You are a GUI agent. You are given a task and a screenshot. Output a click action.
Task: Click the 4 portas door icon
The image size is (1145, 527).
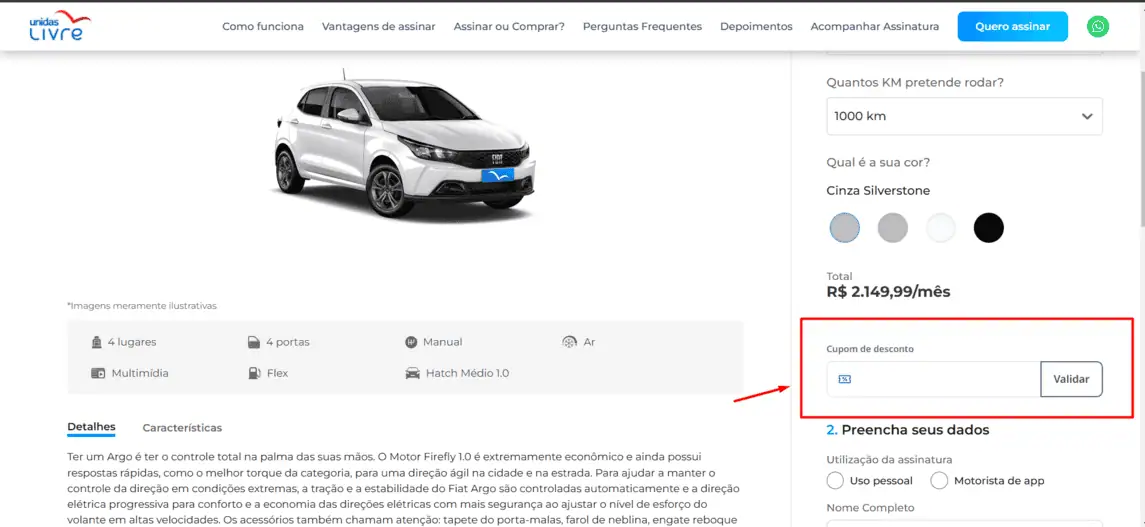[253, 342]
